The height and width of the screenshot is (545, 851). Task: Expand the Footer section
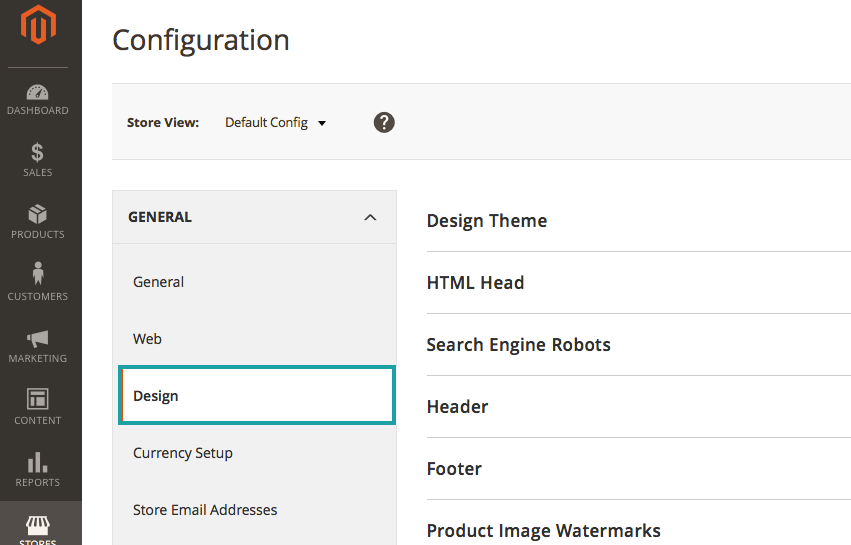454,469
